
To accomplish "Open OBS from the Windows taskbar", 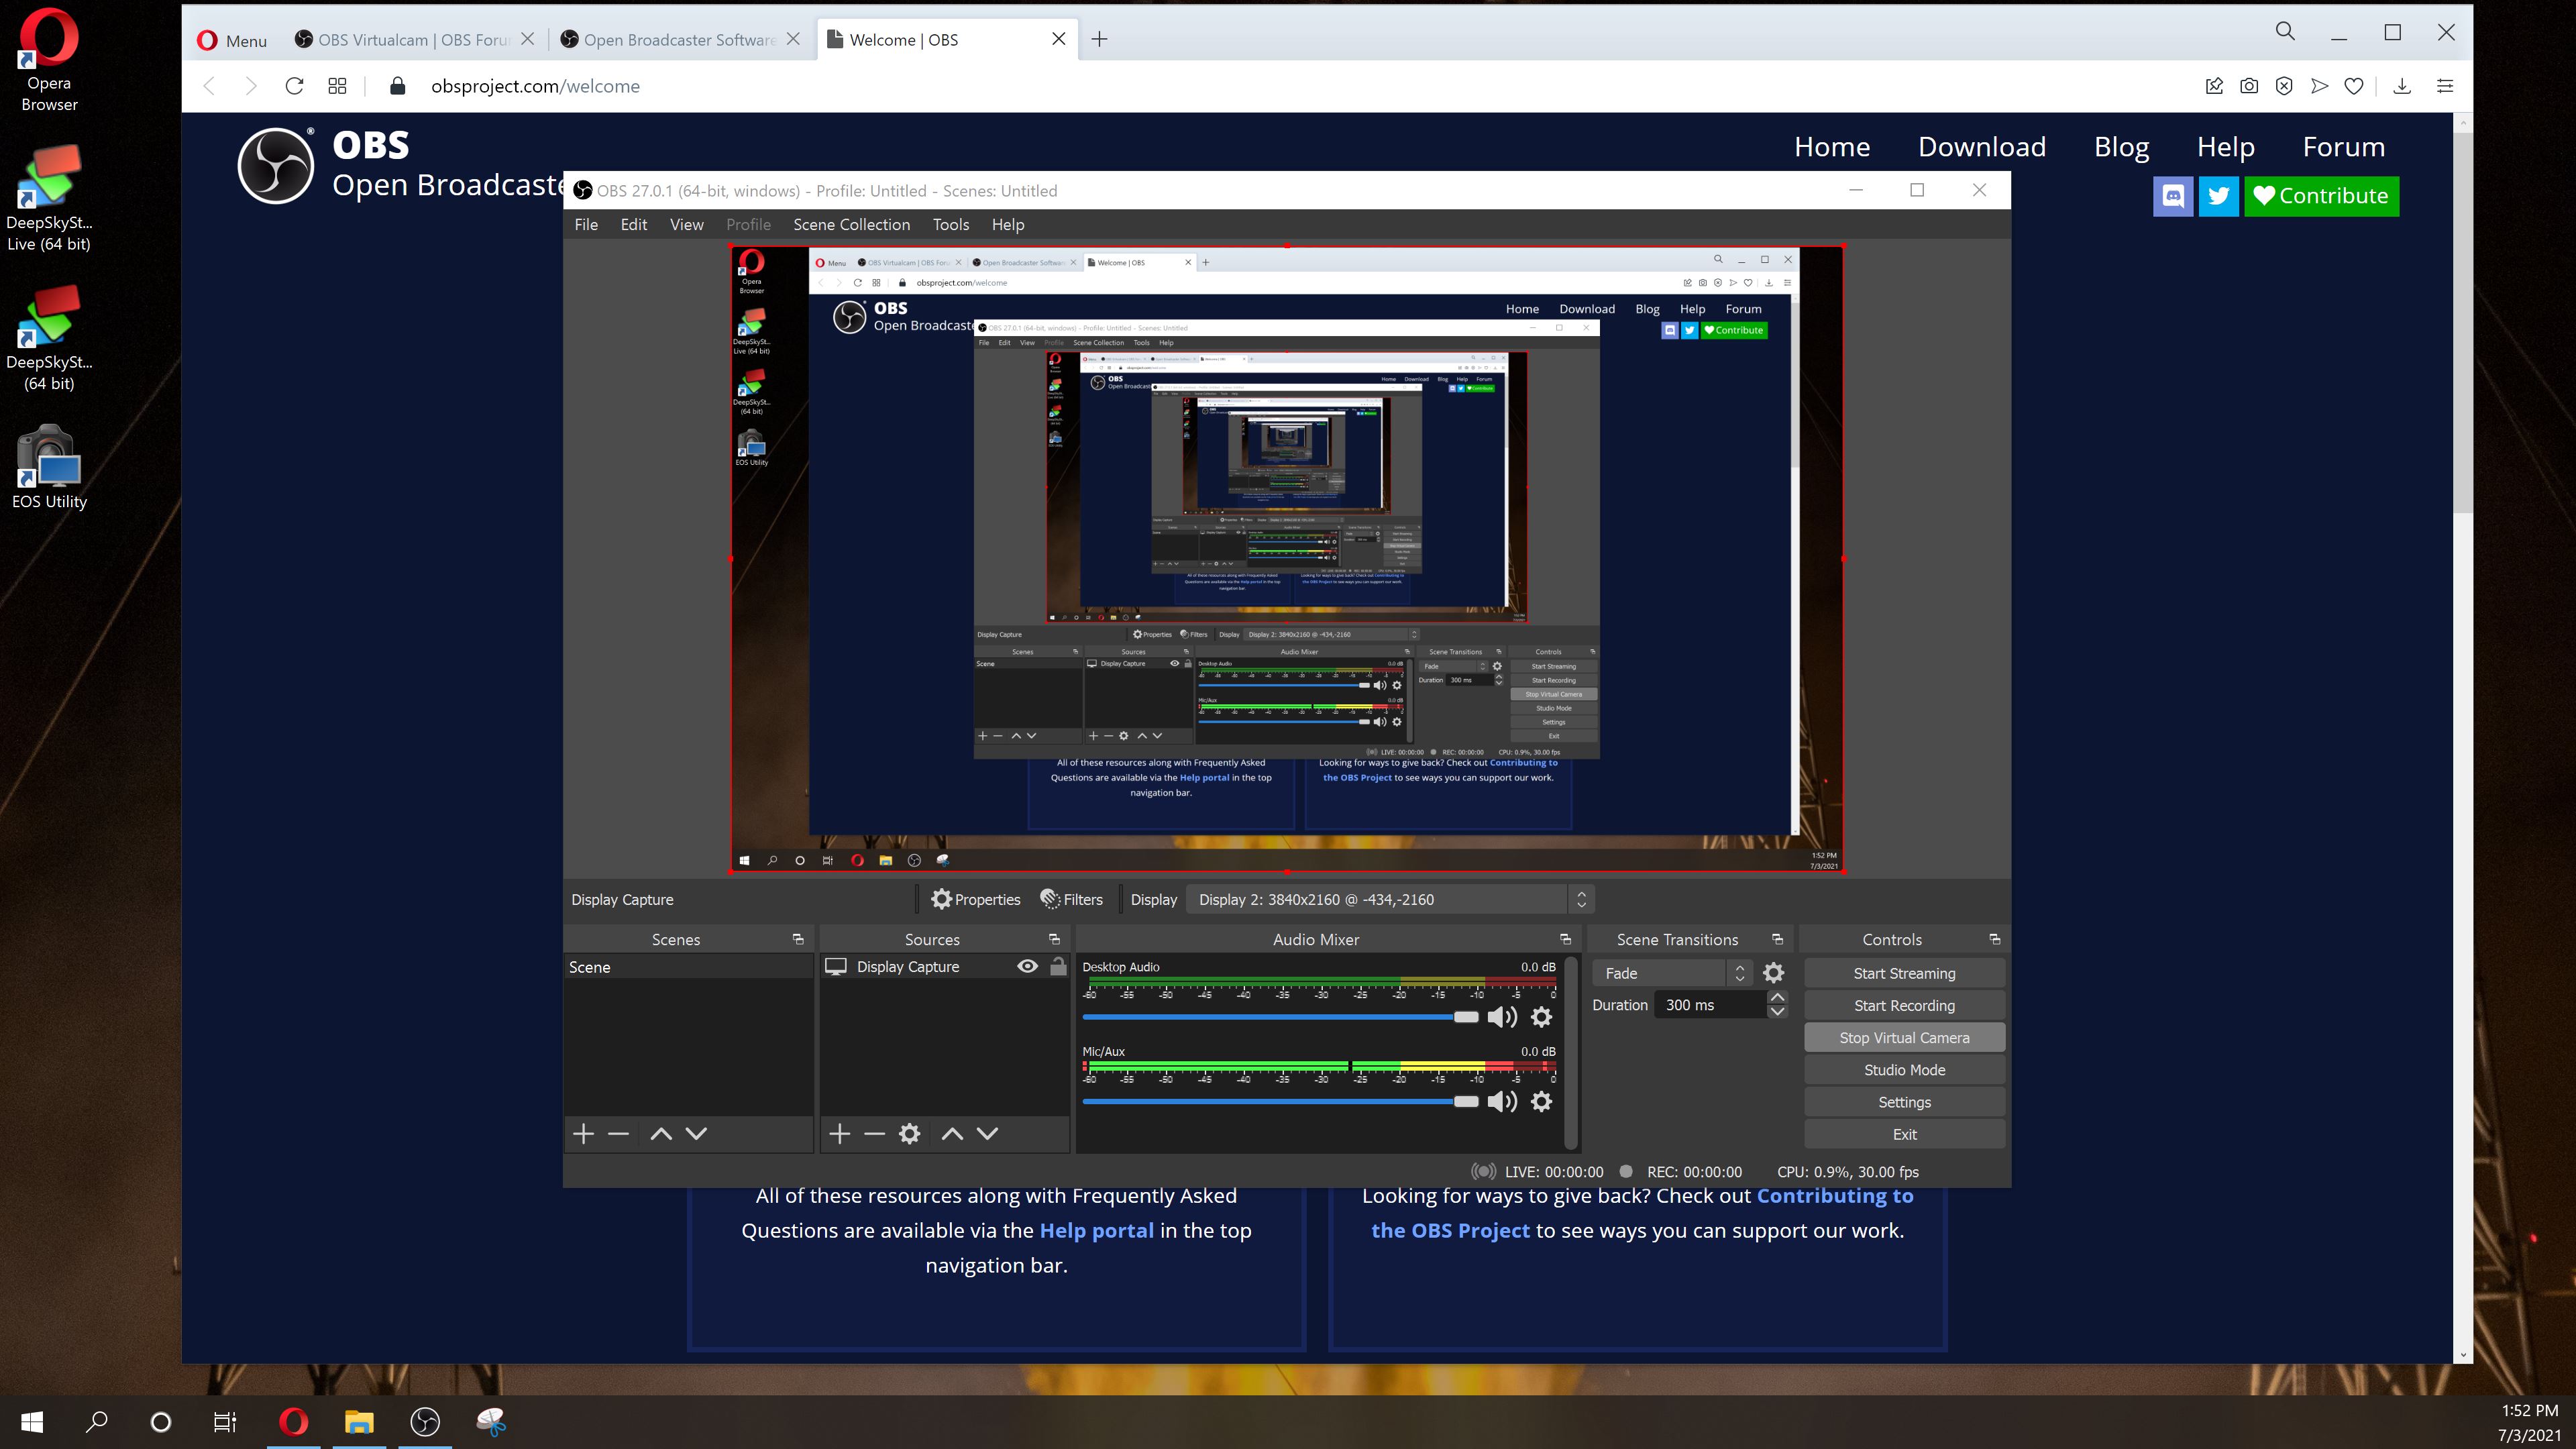I will [425, 1422].
